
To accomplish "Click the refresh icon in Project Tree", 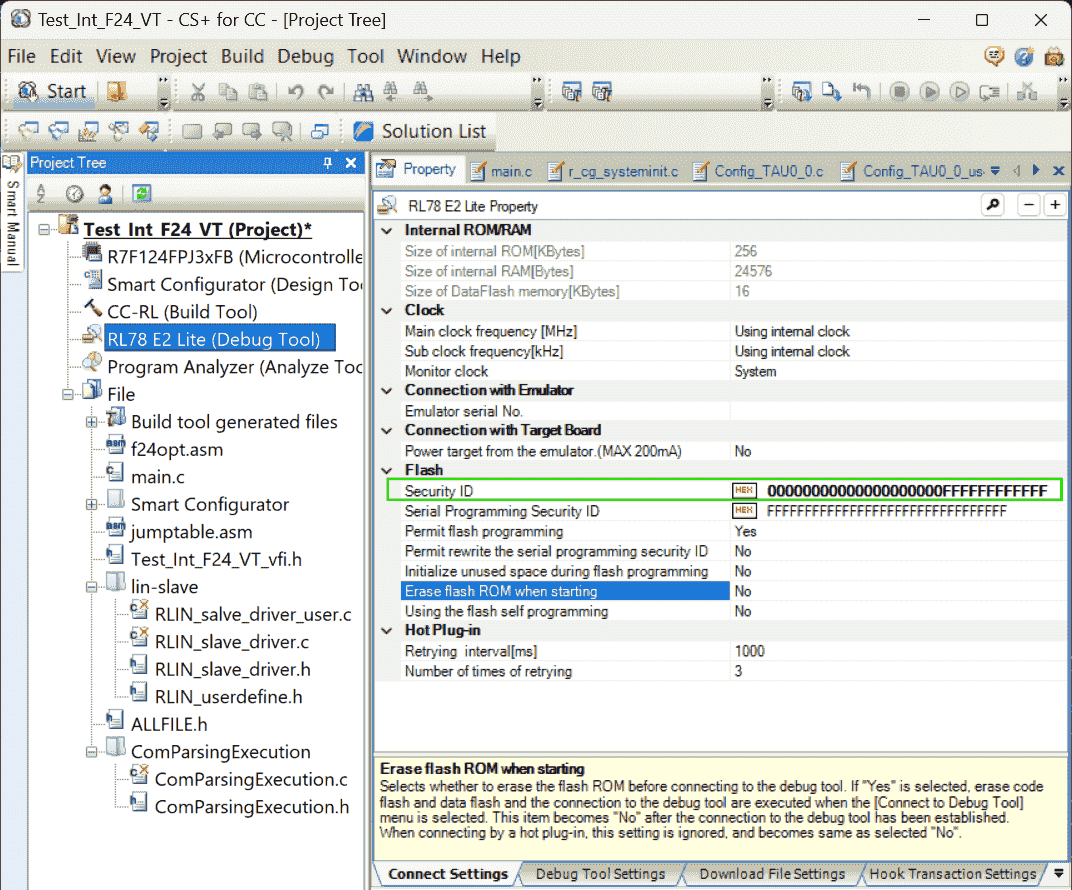I will 141,194.
